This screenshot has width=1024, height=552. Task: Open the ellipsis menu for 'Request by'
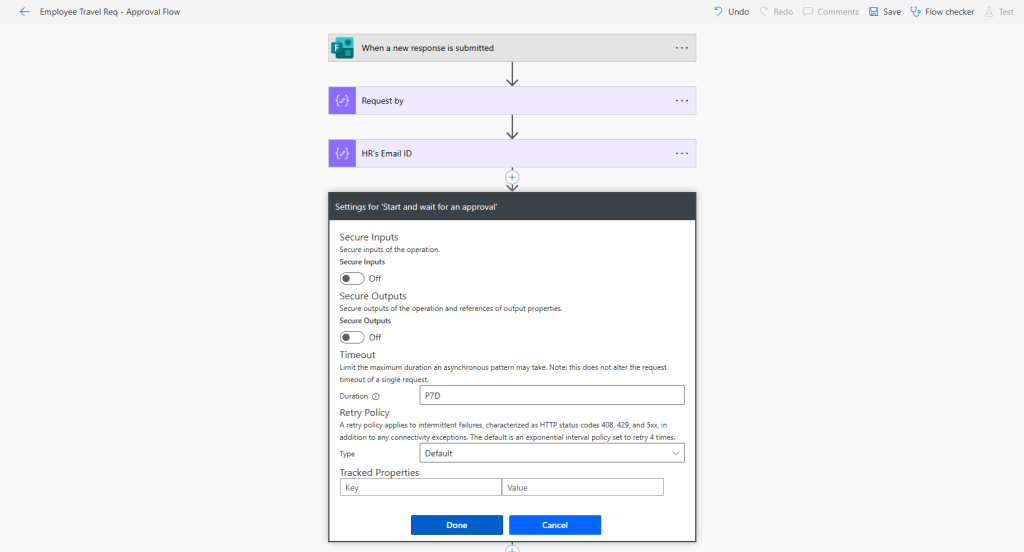(x=681, y=101)
